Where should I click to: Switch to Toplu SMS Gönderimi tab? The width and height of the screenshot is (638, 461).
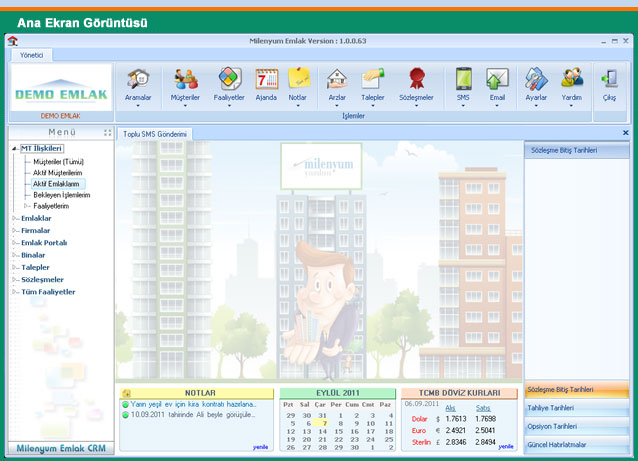pos(155,134)
